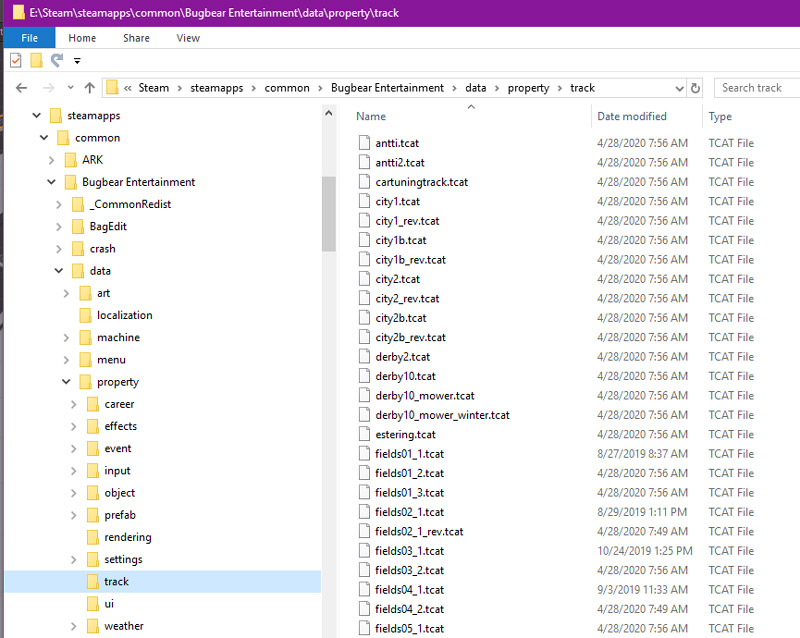
Task: Click common in the address breadcrumb
Action: (x=287, y=88)
